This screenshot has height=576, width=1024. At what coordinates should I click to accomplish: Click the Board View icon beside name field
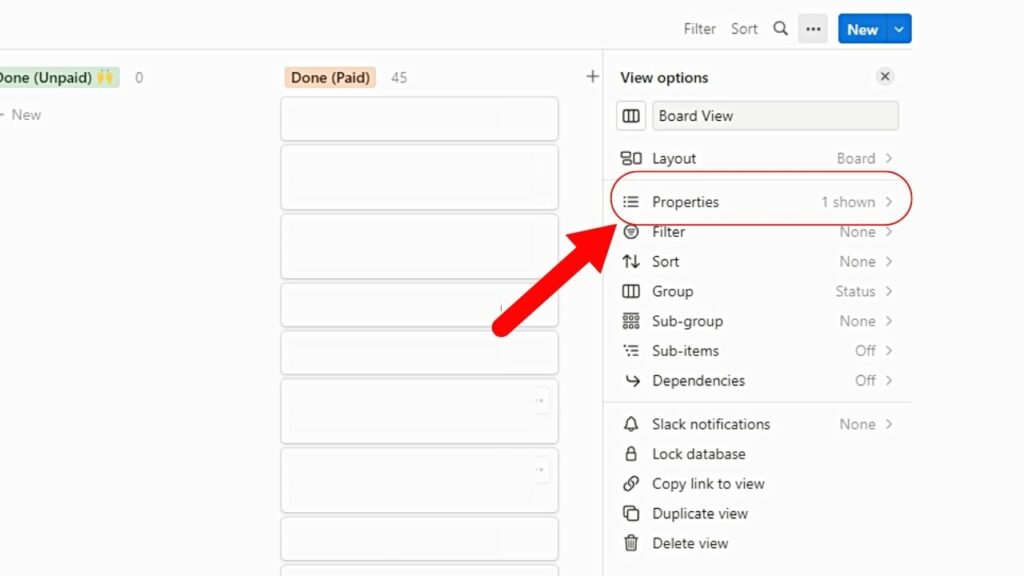pyautogui.click(x=631, y=116)
